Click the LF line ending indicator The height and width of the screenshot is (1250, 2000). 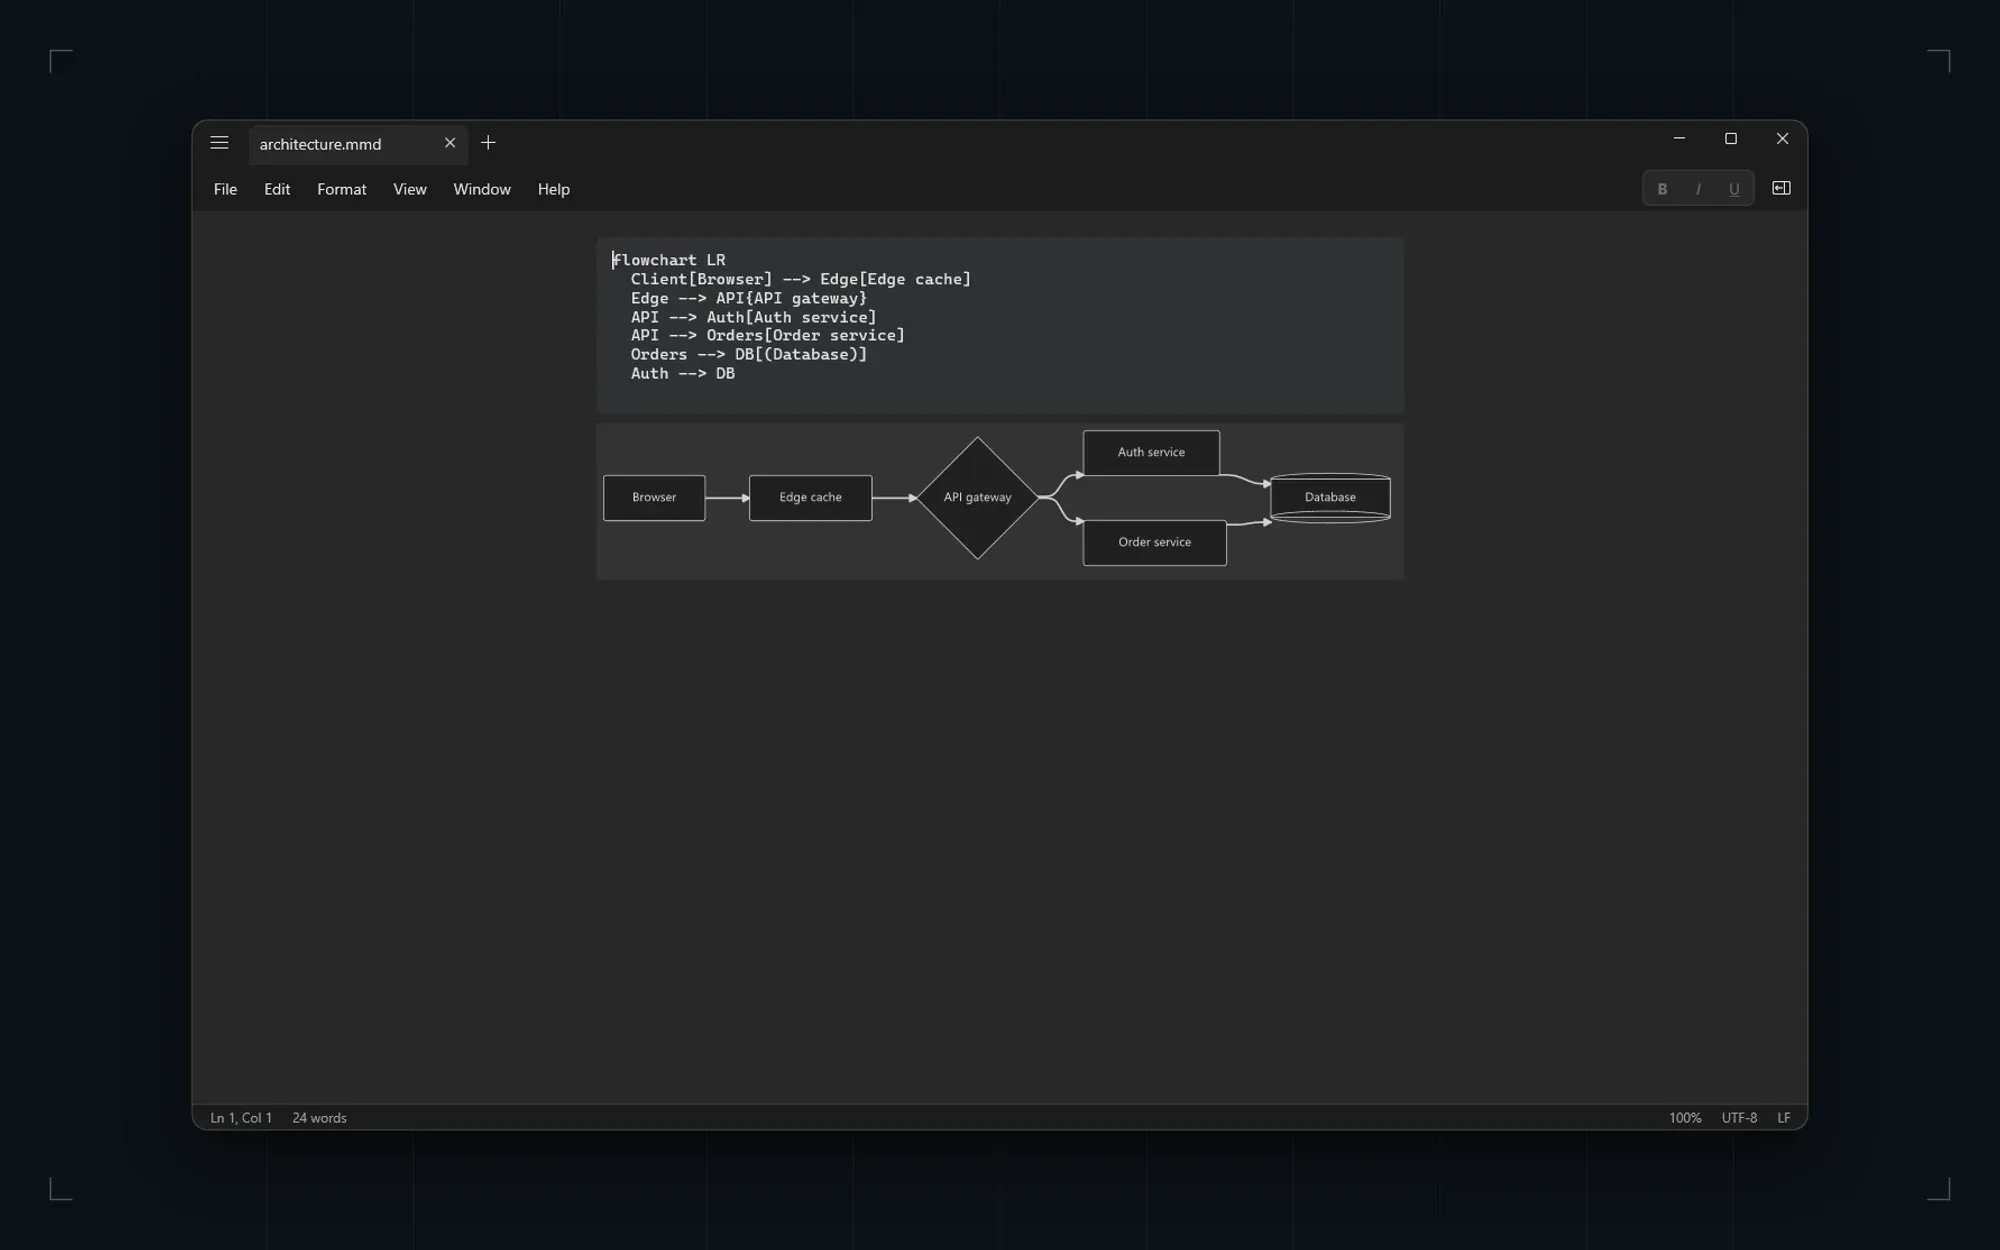1784,1118
